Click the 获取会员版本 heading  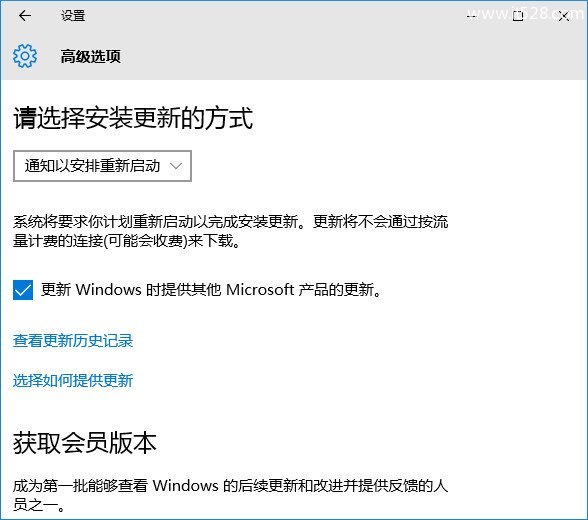pyautogui.click(x=85, y=443)
